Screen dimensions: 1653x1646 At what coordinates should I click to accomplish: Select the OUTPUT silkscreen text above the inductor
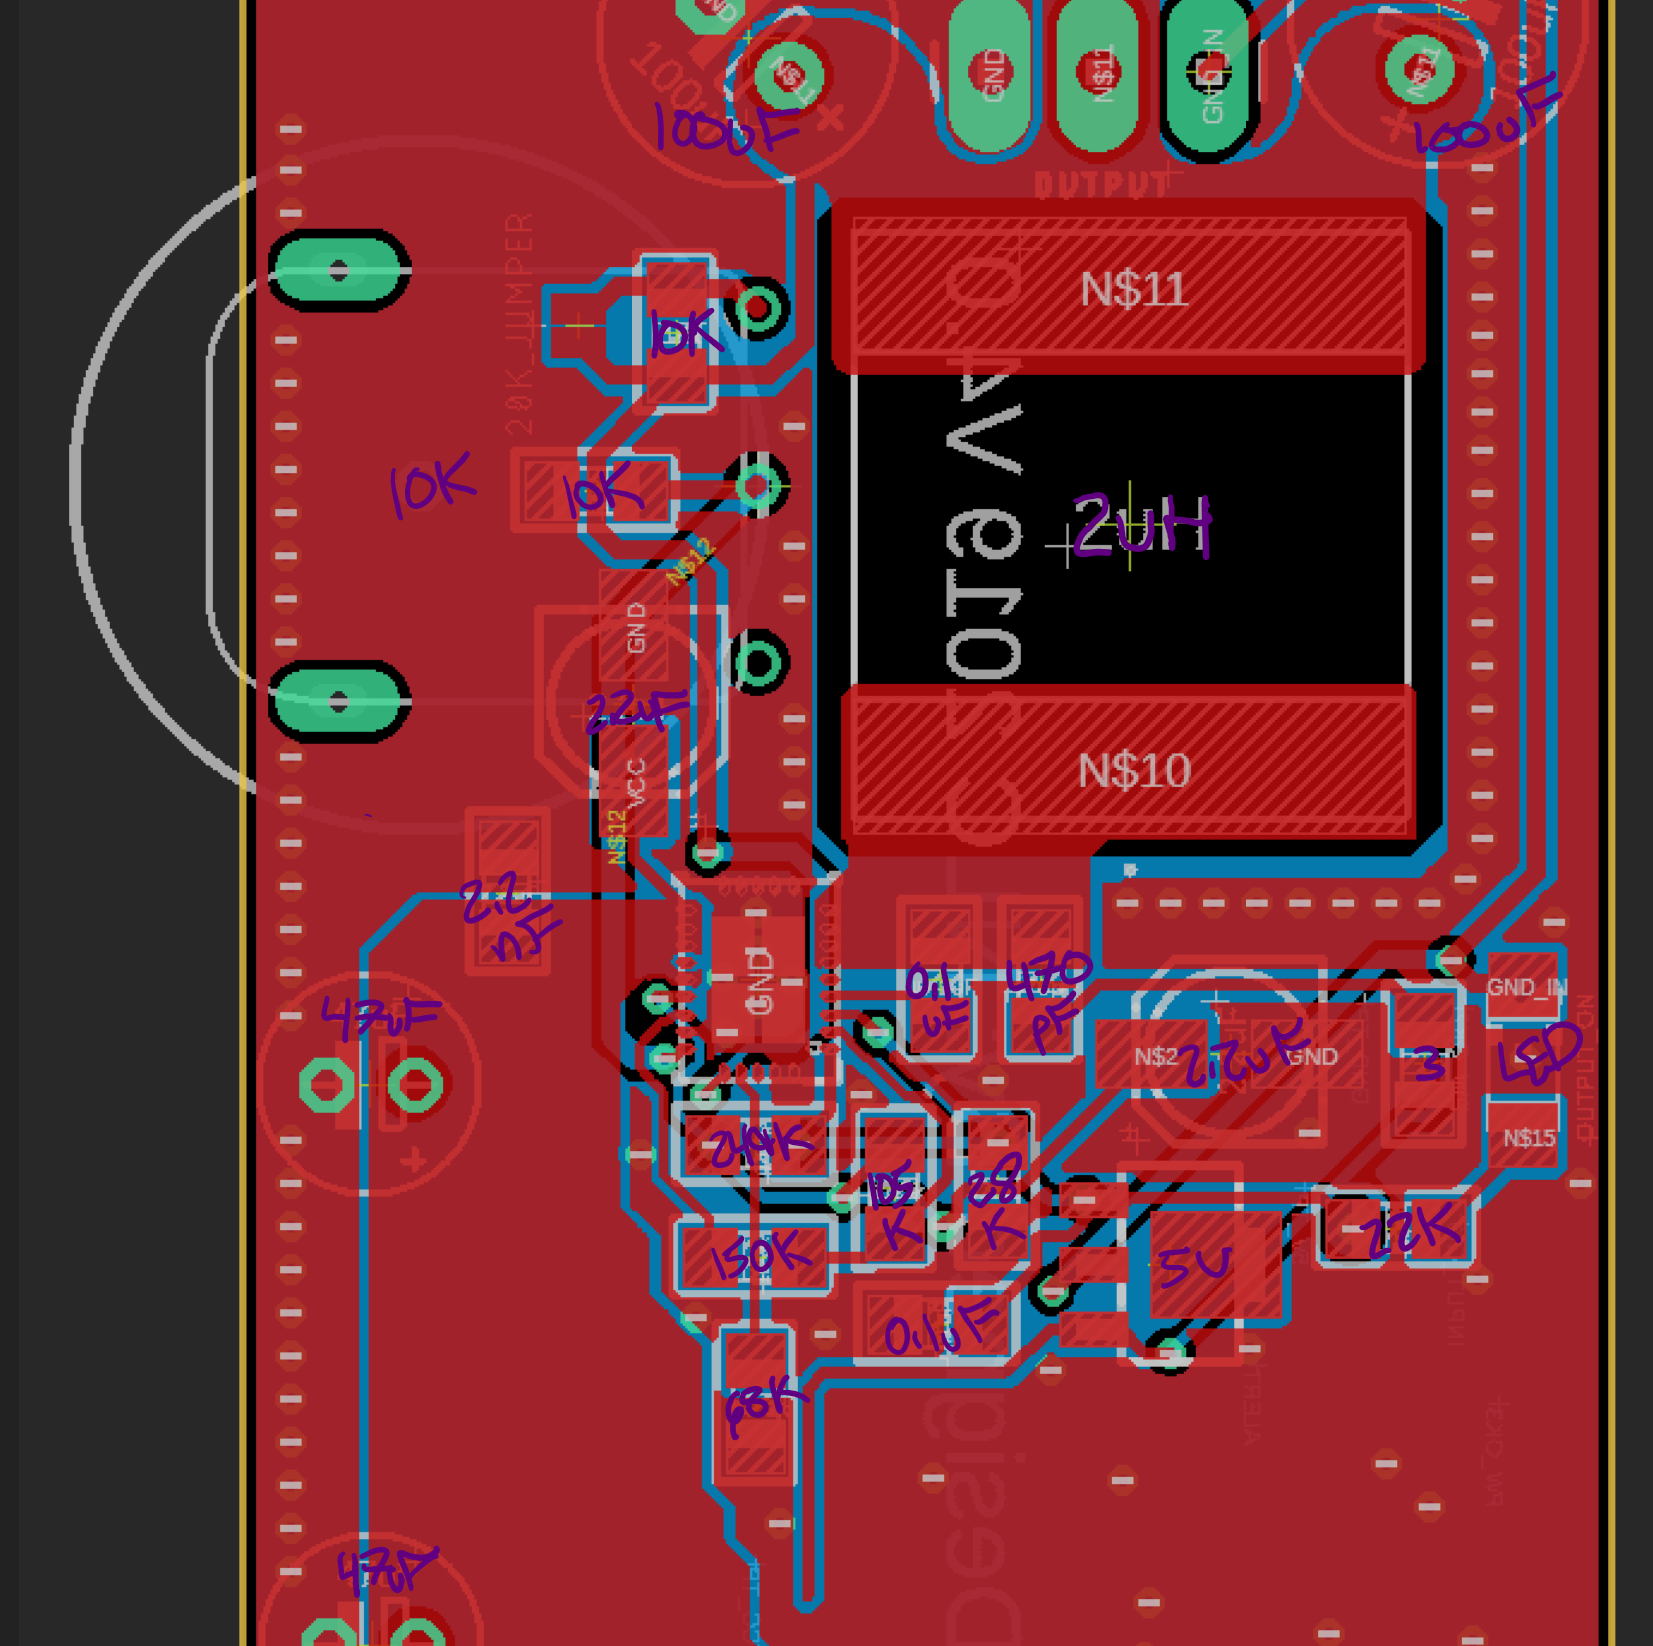pos(1101,186)
